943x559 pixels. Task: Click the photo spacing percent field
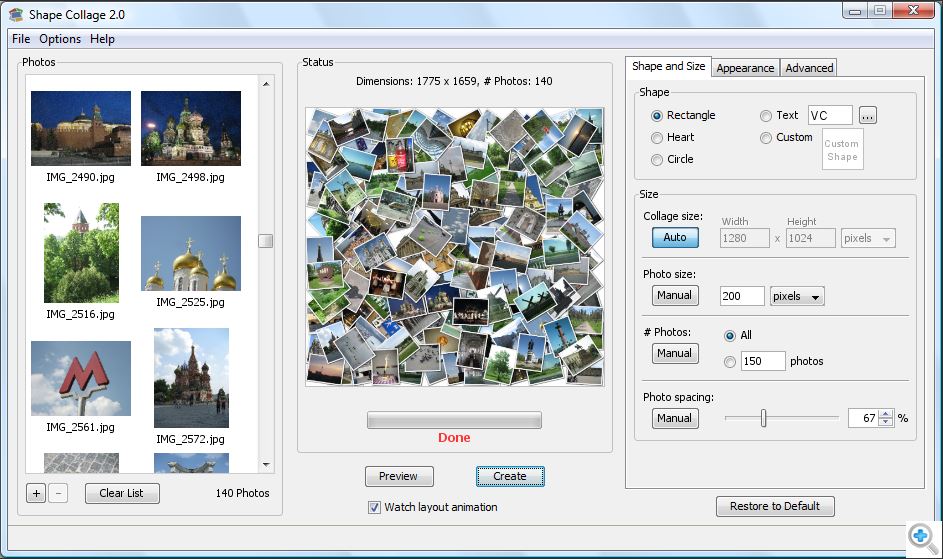[x=864, y=418]
